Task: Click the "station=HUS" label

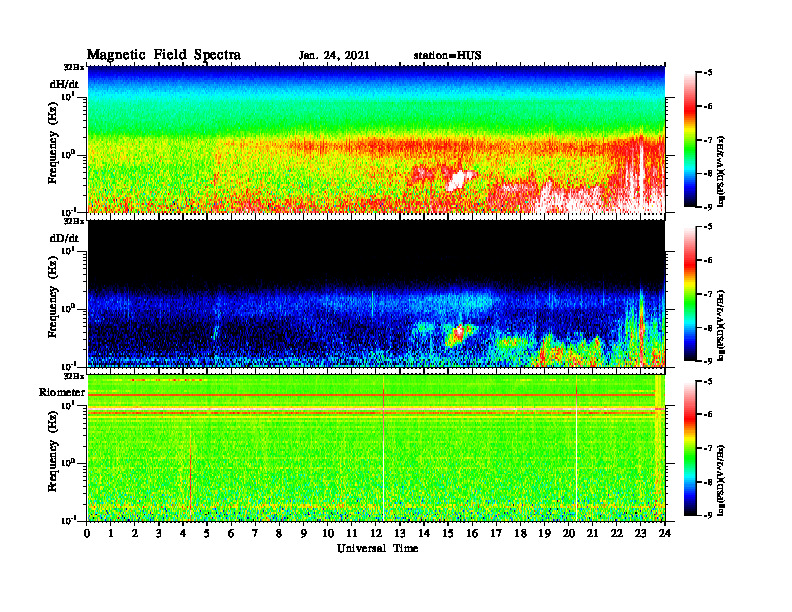Action: point(447,55)
